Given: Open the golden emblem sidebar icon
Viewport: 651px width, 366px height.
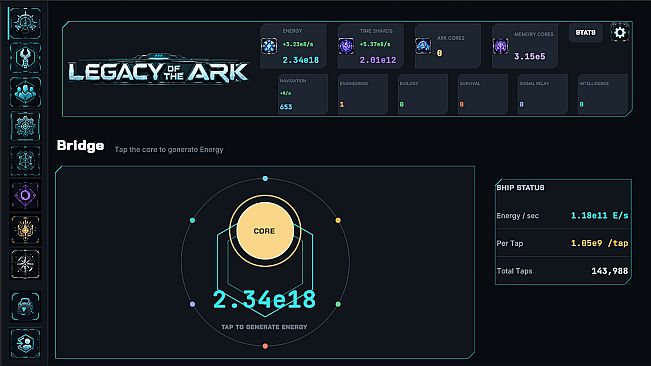Looking at the screenshot, I should (x=25, y=229).
